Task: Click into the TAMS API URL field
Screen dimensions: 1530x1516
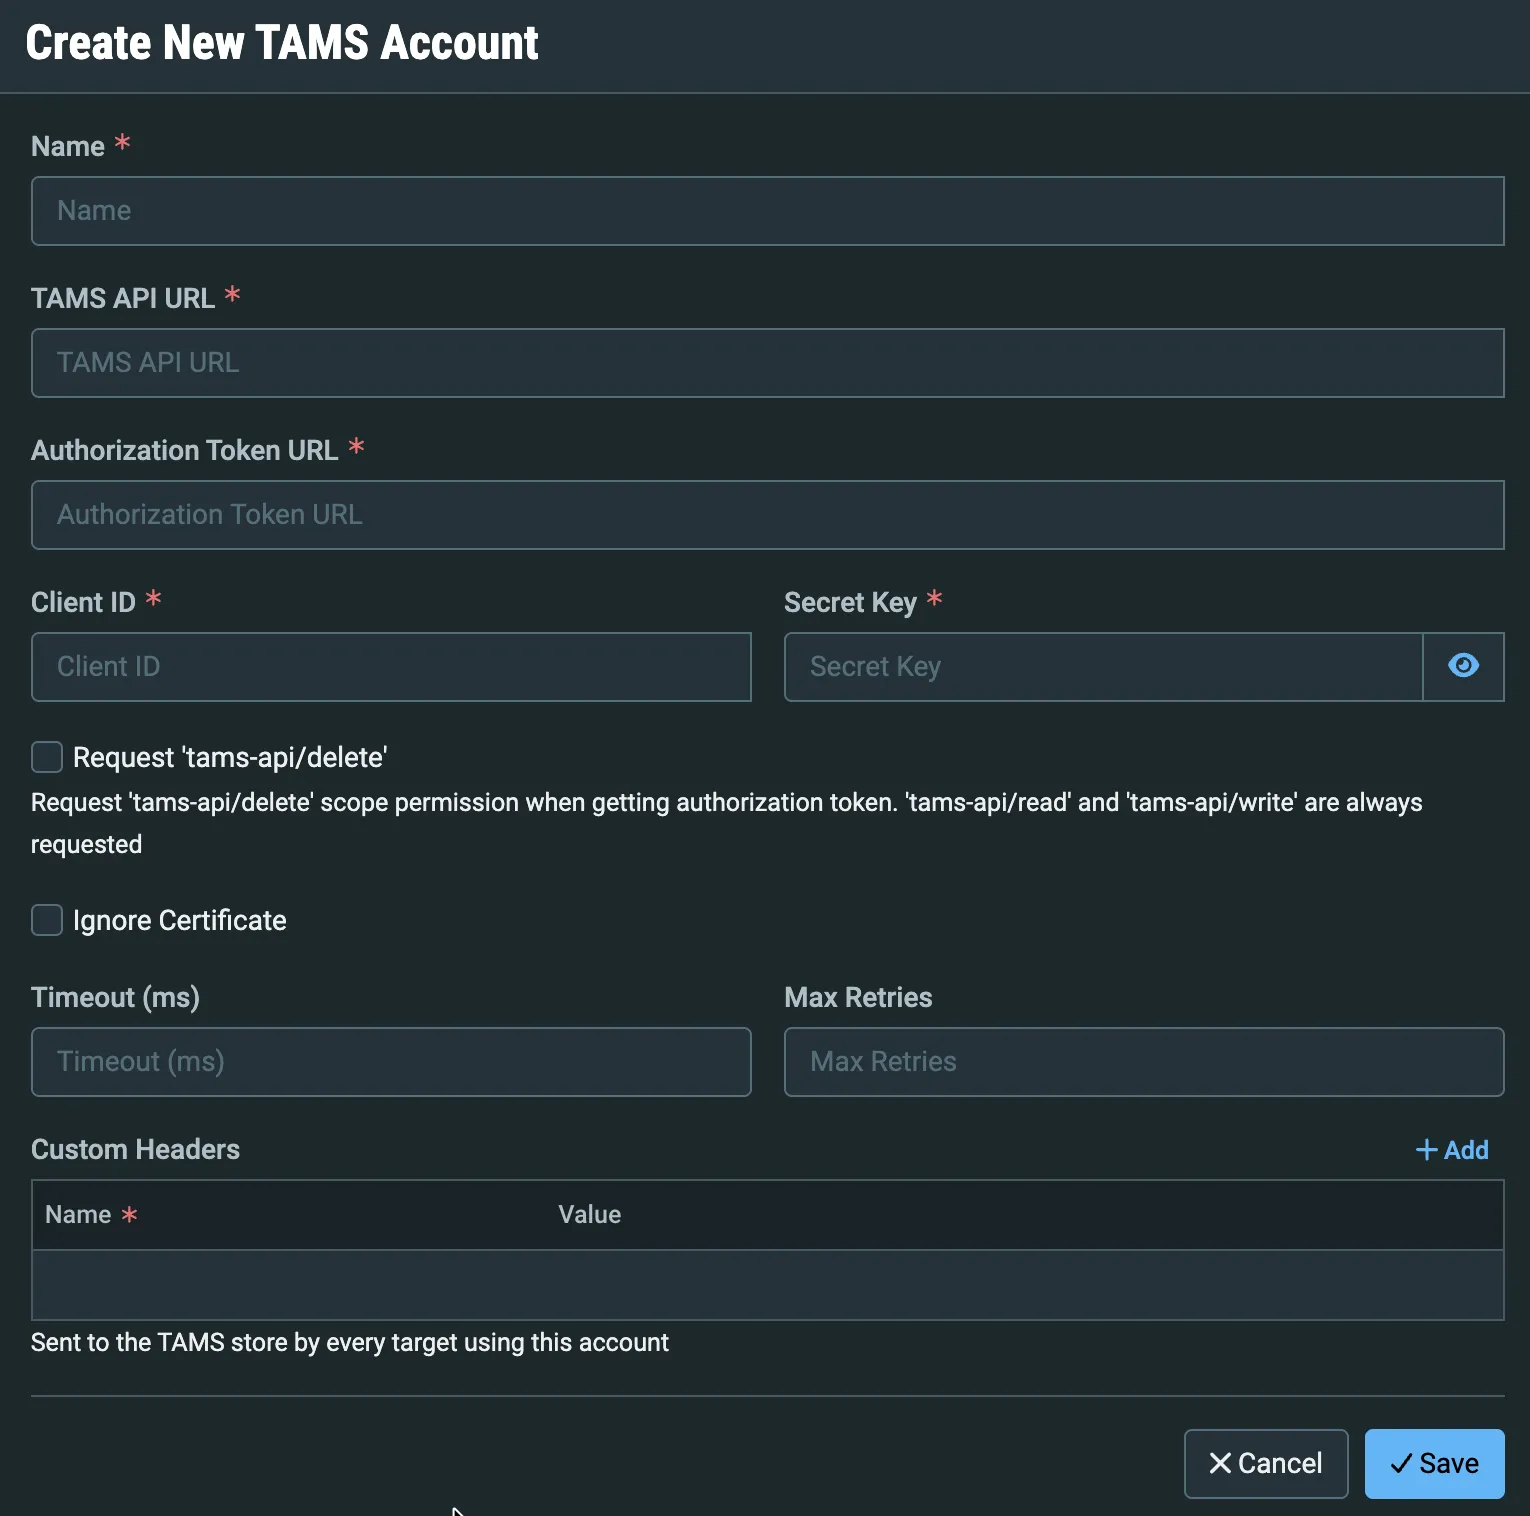Action: pyautogui.click(x=768, y=363)
